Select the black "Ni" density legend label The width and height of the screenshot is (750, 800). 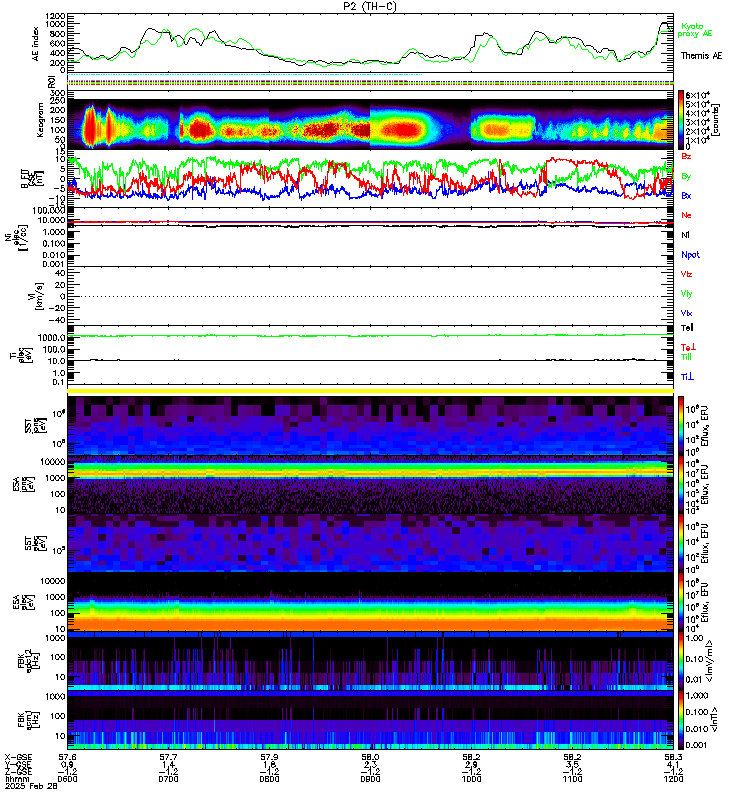pyautogui.click(x=685, y=235)
